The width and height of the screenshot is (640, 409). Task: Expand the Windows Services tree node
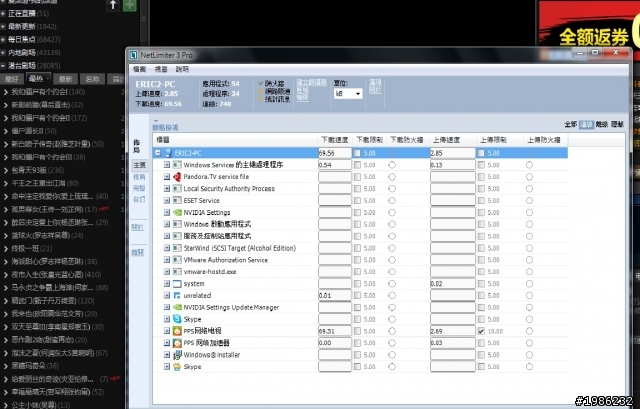click(x=167, y=165)
